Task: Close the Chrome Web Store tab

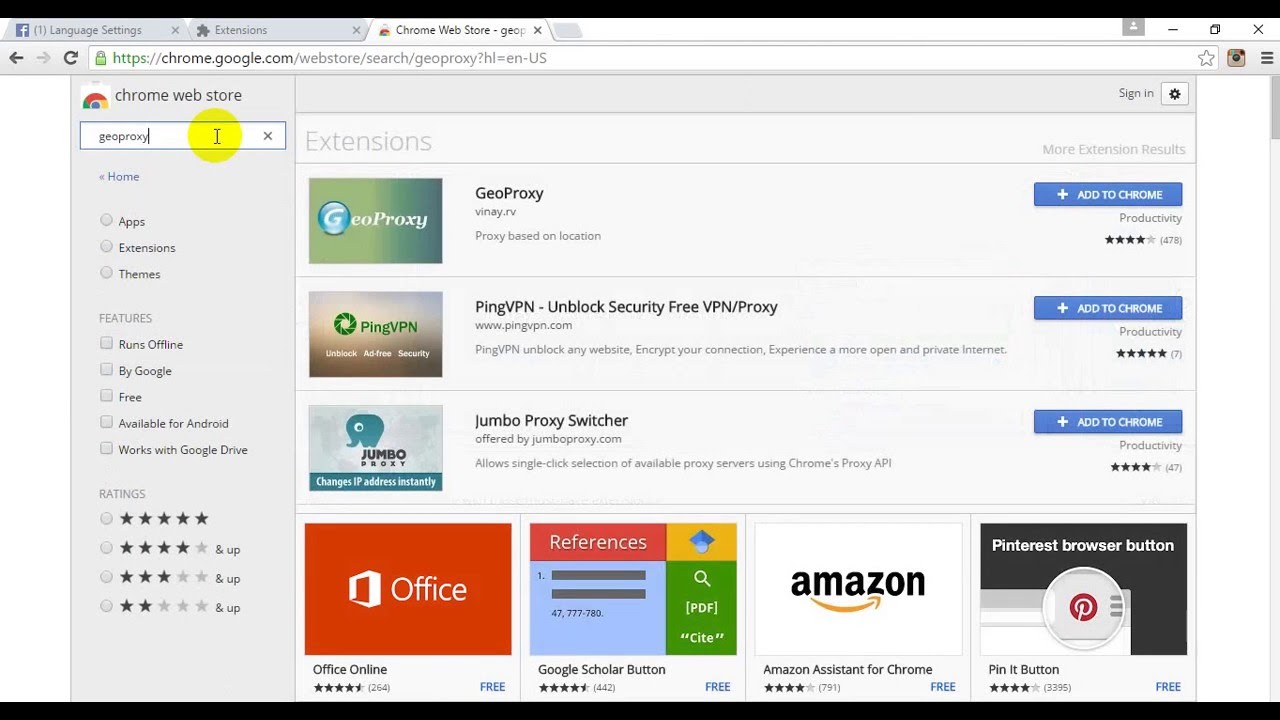Action: 537,30
